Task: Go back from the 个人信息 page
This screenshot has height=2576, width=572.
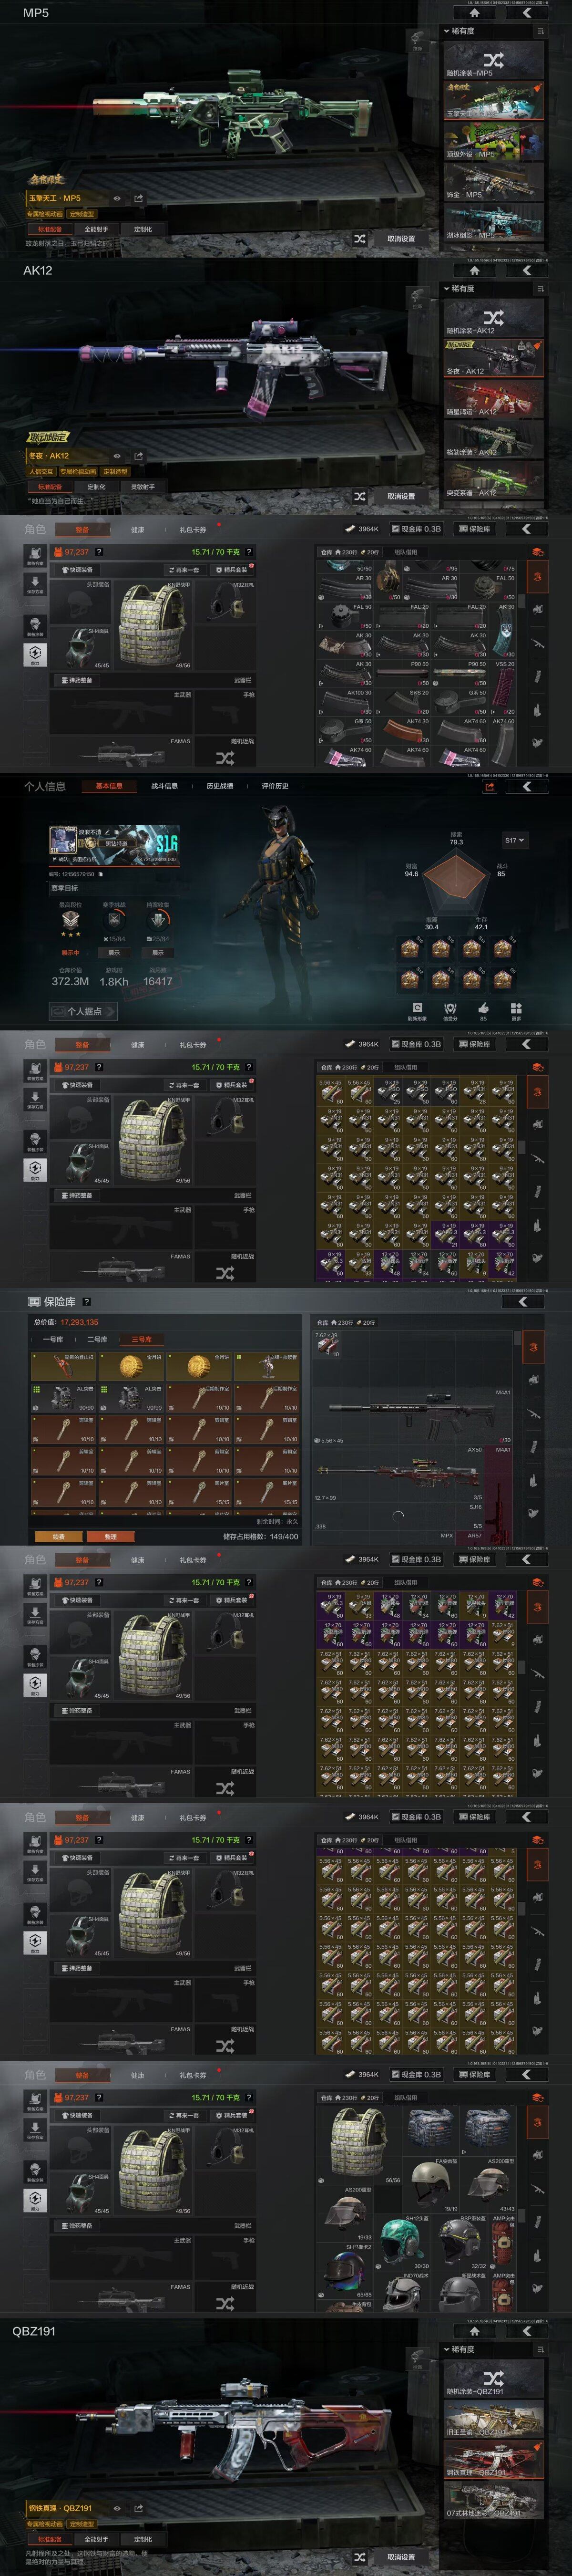Action: pos(527,786)
